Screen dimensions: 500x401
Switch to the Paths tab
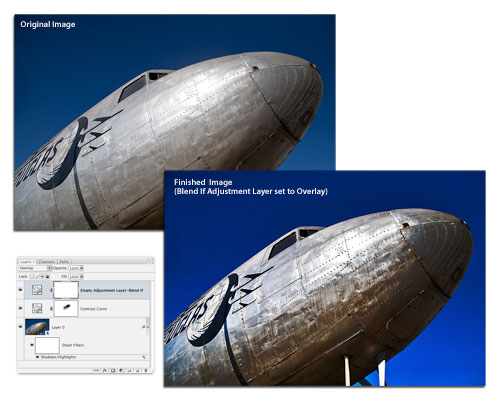tap(64, 262)
